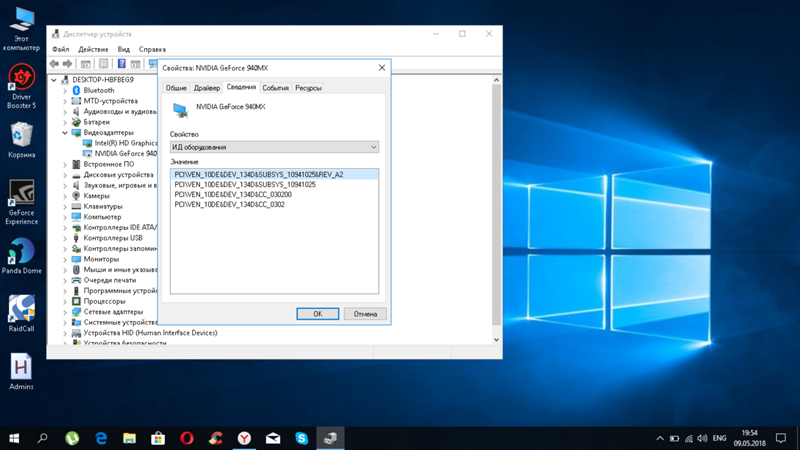Expand the Встроенное ПО category

[65, 164]
